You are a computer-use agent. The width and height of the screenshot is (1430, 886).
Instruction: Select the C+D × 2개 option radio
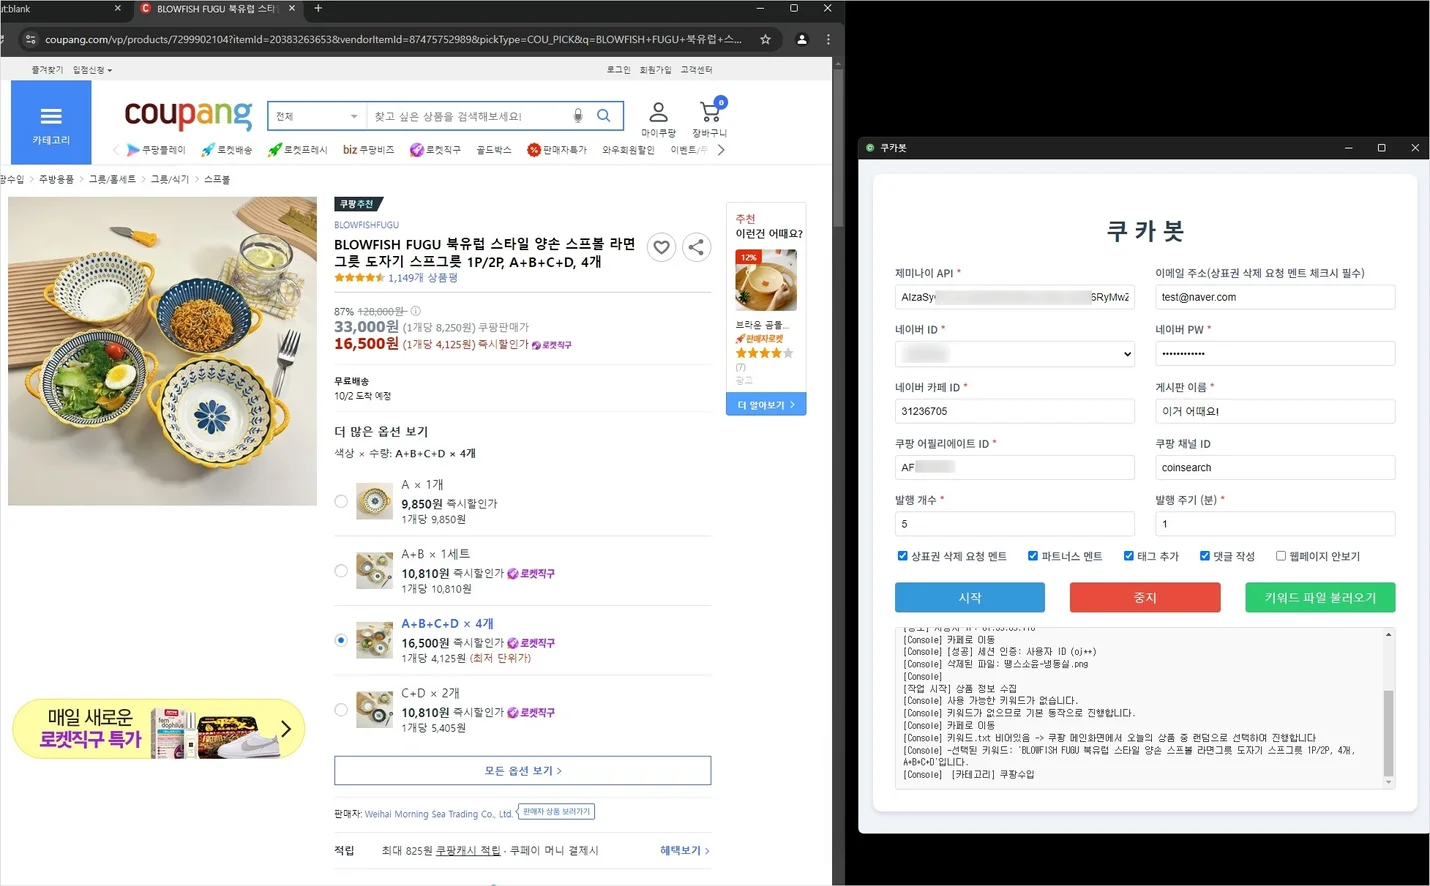[x=341, y=710]
